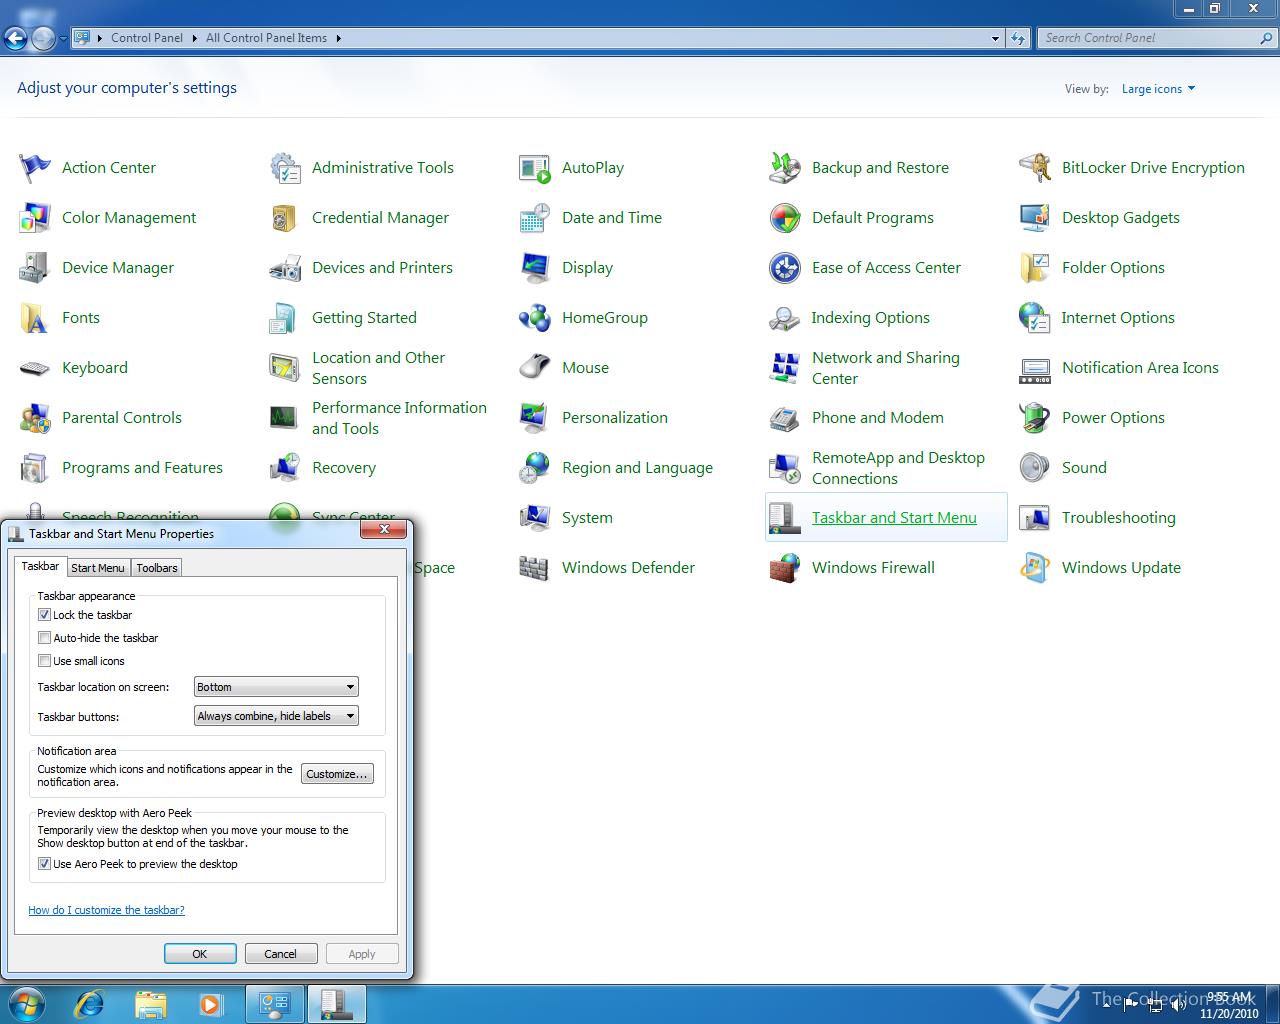Open the AutoPlay icon
Viewport: 1280px width, 1024px height.
point(535,168)
